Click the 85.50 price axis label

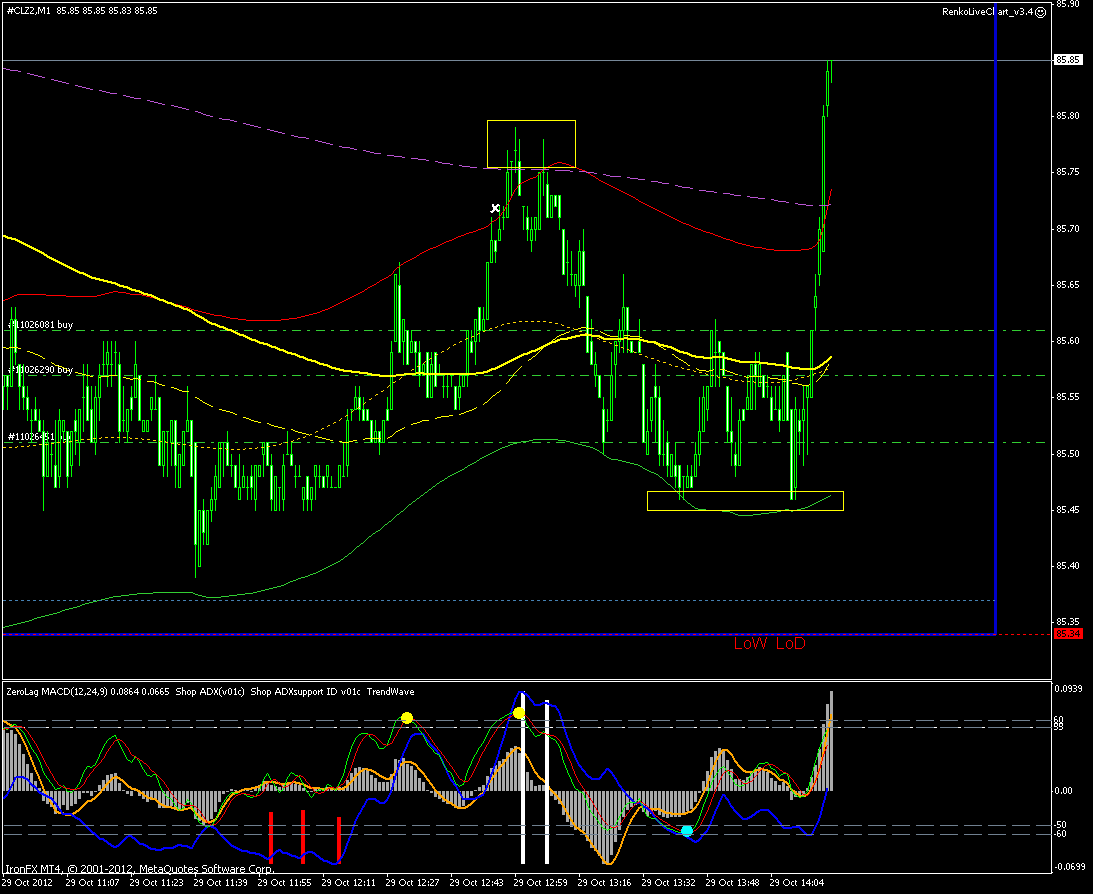[x=1068, y=454]
